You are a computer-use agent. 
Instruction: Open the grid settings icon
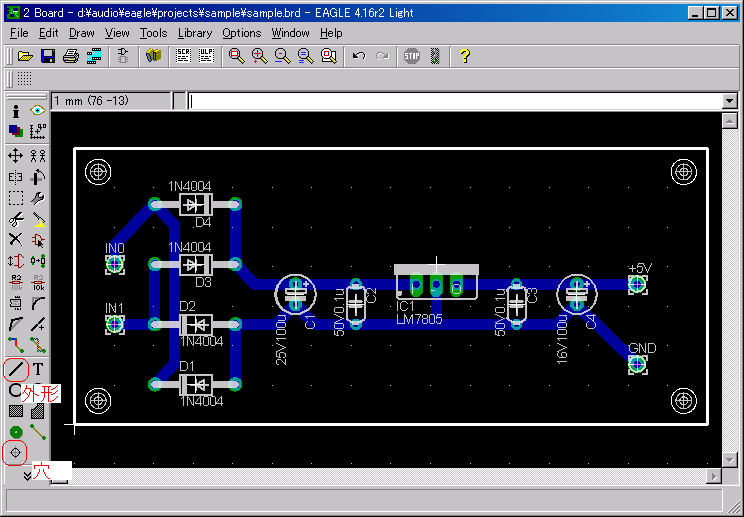click(x=24, y=79)
